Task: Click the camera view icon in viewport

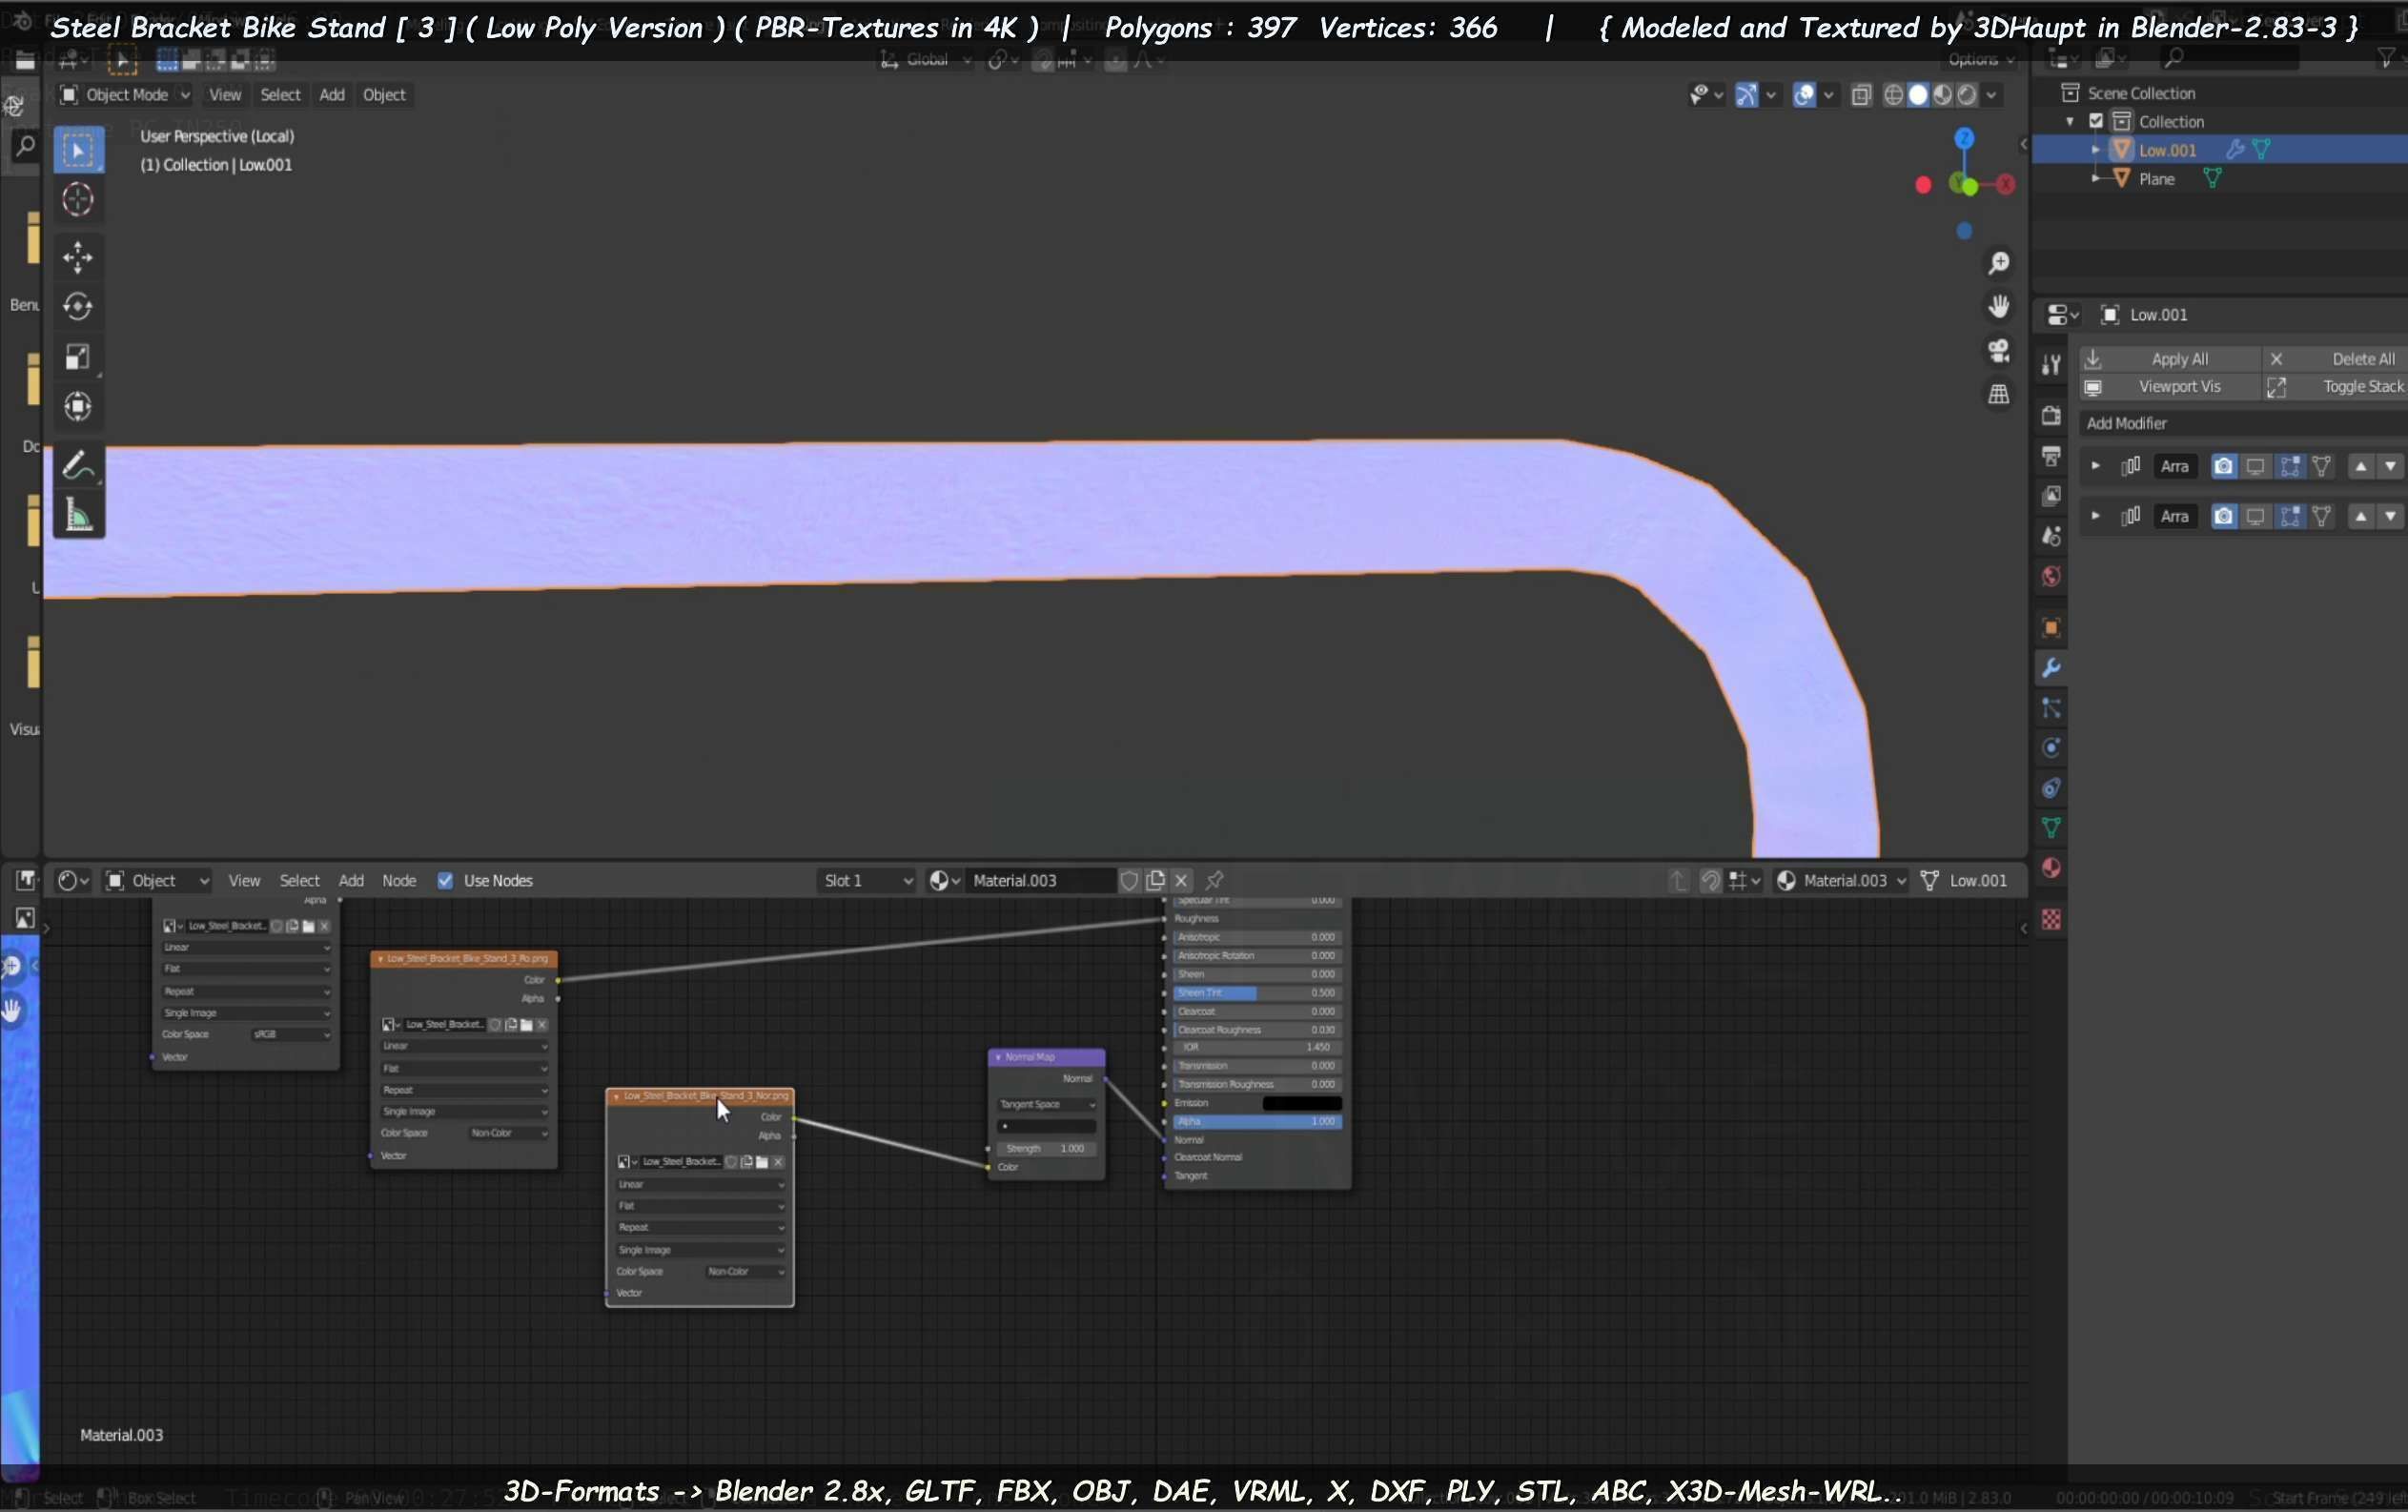Action: point(1998,350)
